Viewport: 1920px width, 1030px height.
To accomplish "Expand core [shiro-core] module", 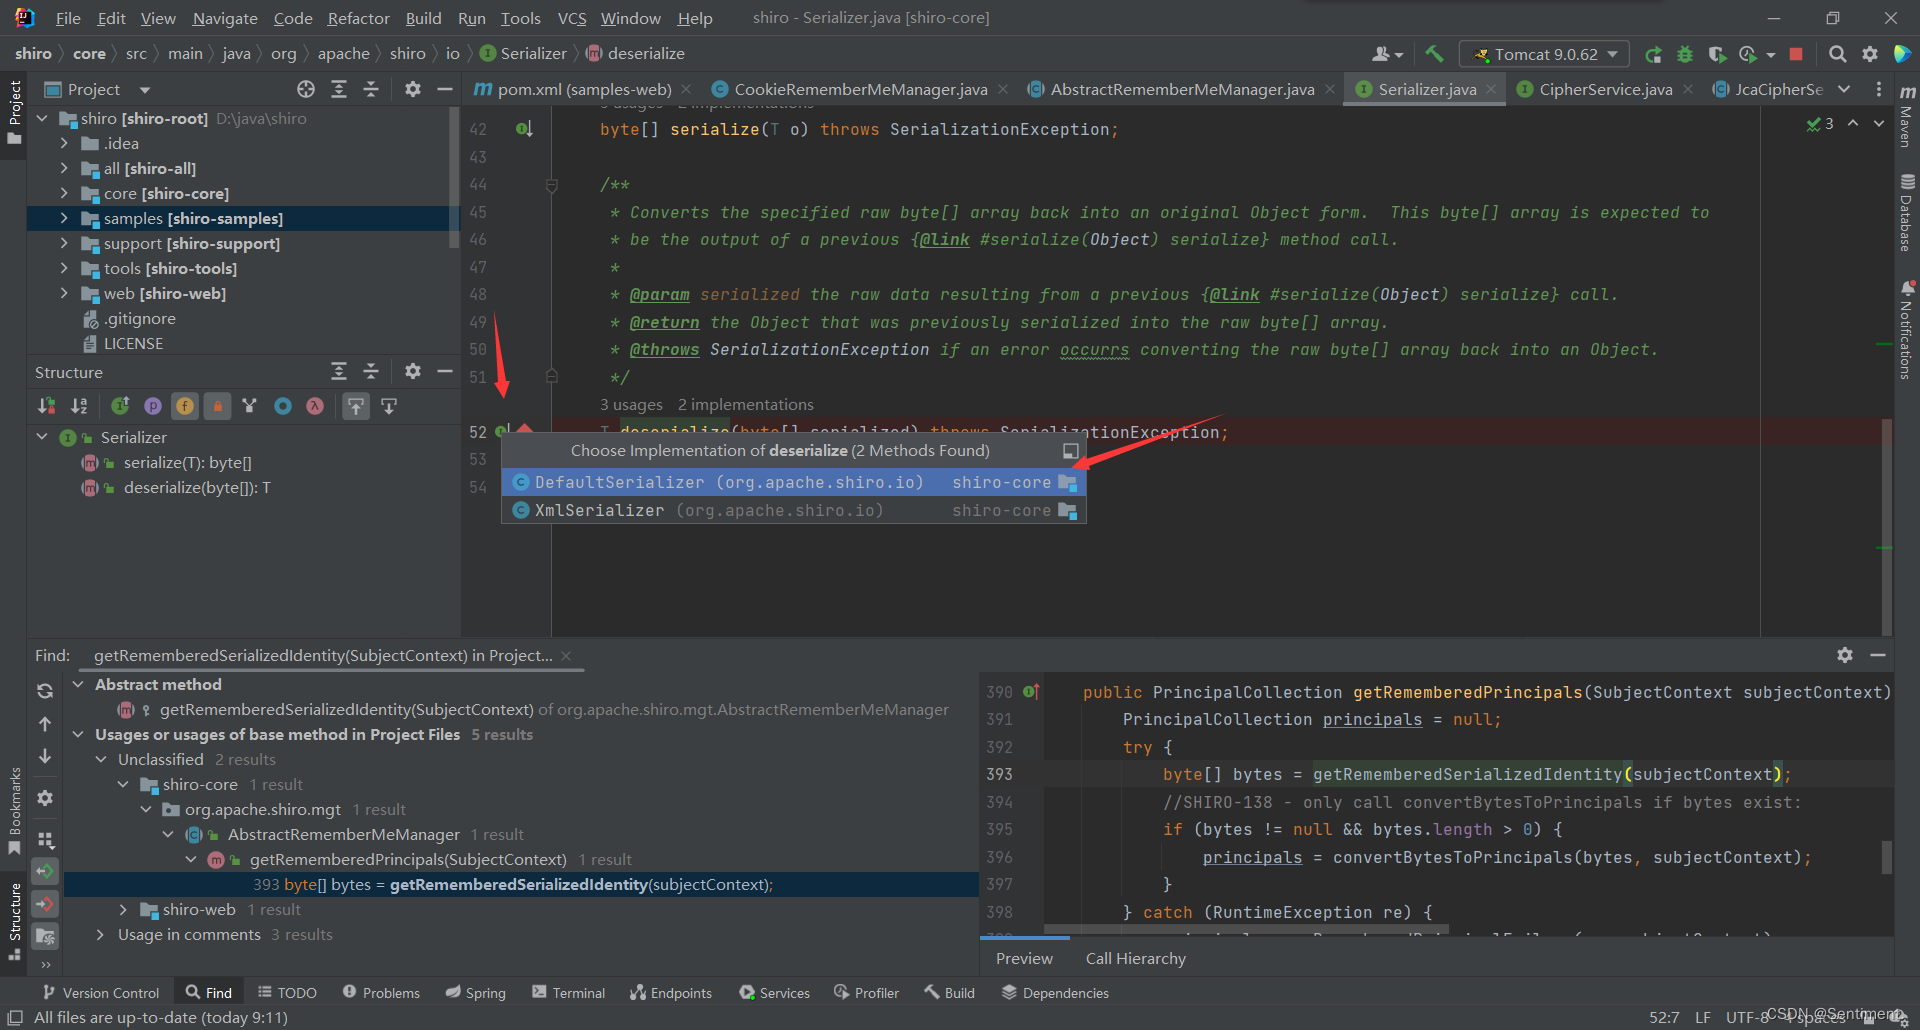I will [64, 193].
